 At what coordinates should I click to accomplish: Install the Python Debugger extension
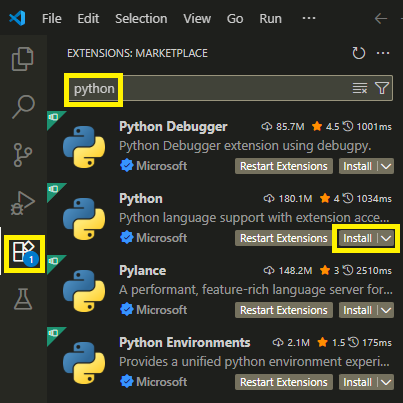pyautogui.click(x=358, y=166)
